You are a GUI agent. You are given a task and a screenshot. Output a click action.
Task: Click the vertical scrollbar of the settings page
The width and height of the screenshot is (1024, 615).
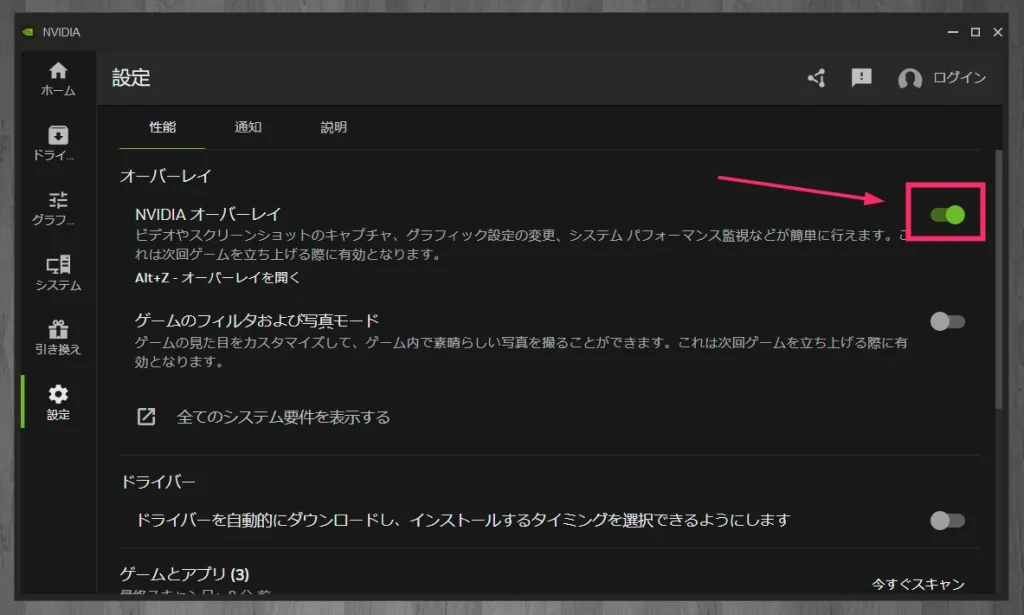pos(999,279)
